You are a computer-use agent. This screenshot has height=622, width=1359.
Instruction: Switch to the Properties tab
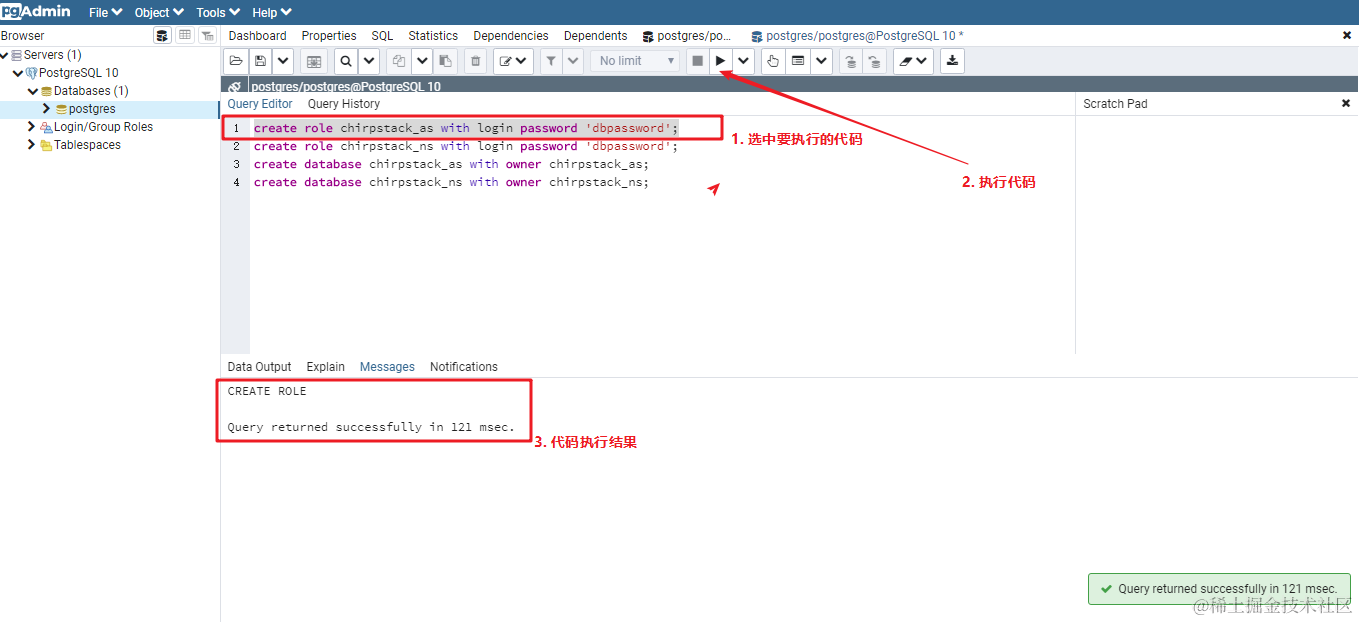point(329,35)
